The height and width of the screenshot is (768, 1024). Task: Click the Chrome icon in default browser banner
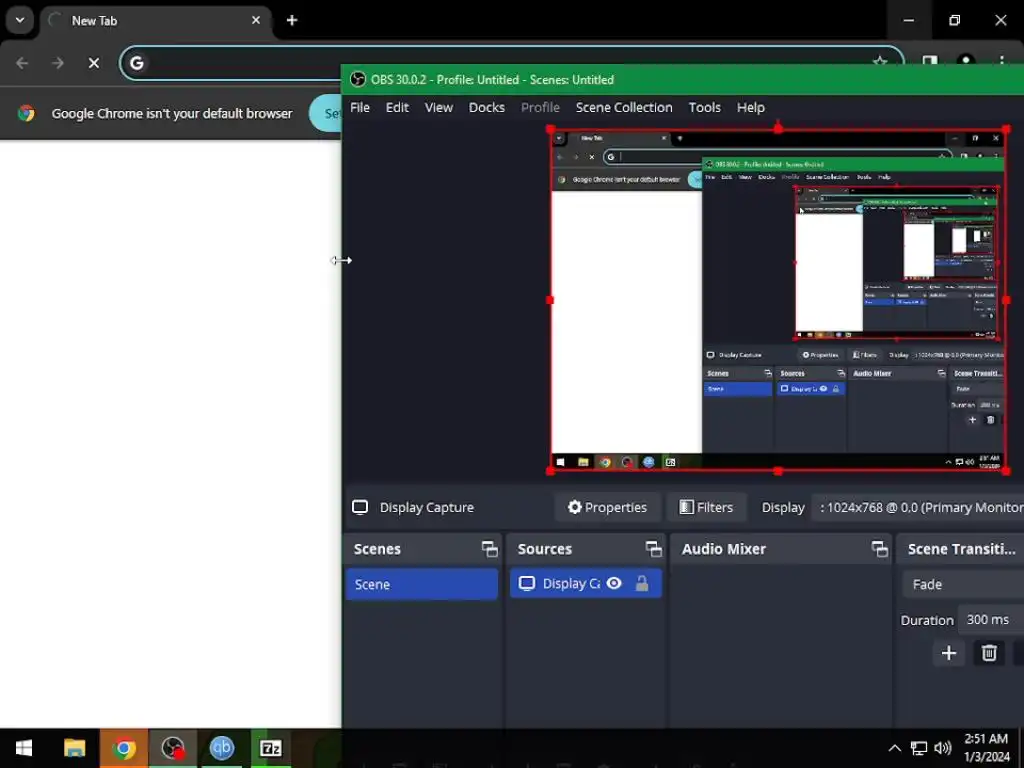point(26,114)
